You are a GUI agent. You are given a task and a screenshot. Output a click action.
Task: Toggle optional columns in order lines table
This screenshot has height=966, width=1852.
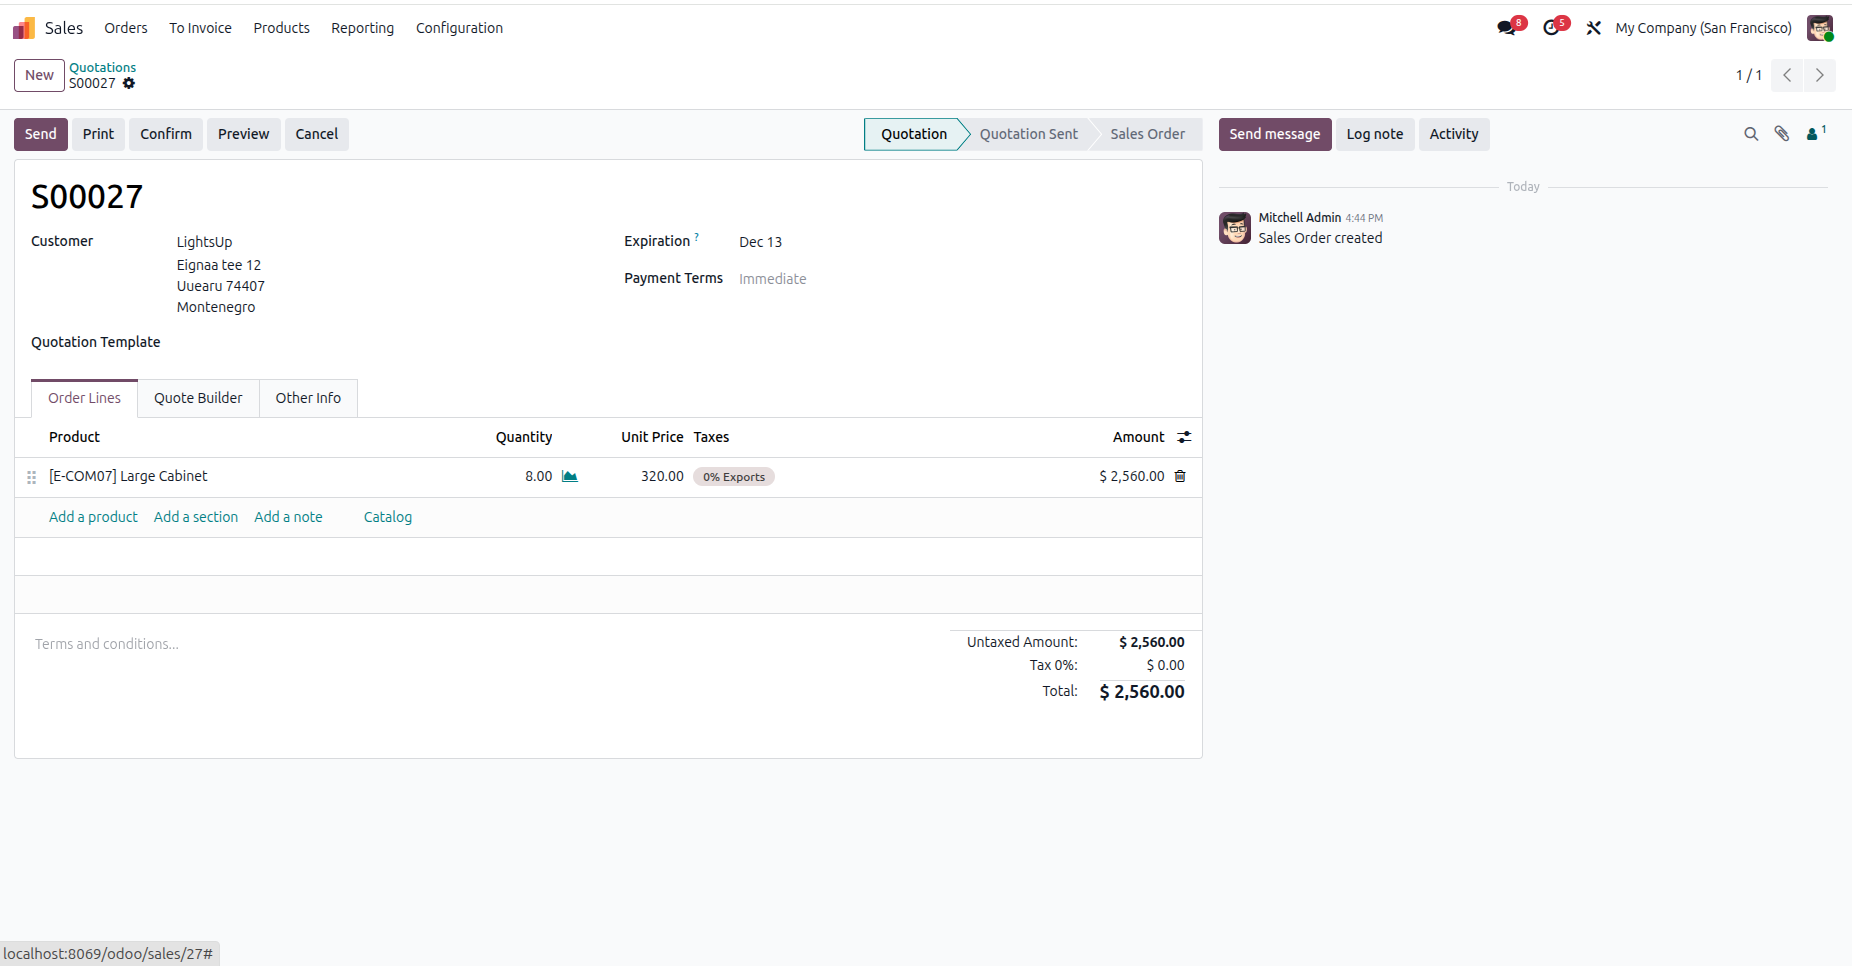click(x=1184, y=437)
